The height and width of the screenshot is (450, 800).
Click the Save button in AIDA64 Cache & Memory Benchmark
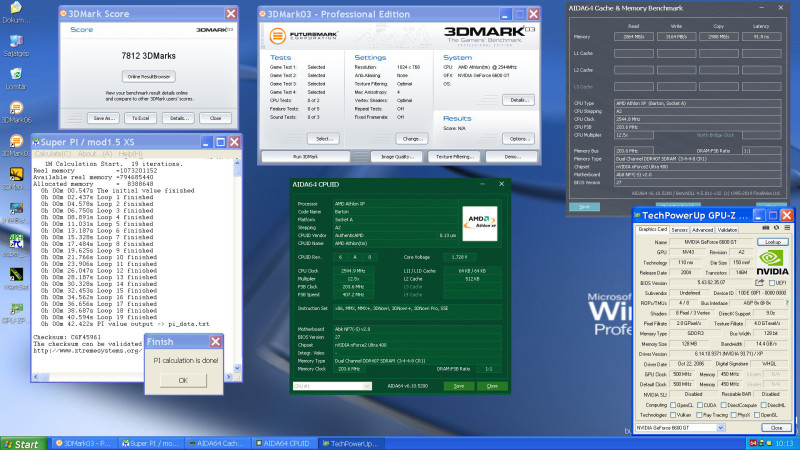point(584,207)
